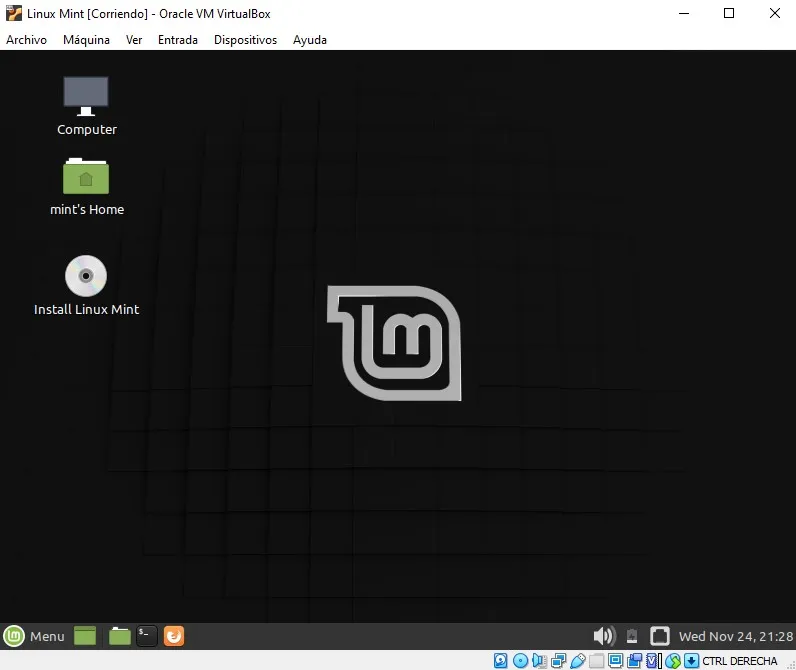Launch Firefox from the panel
Image resolution: width=796 pixels, height=670 pixels.
tap(174, 636)
